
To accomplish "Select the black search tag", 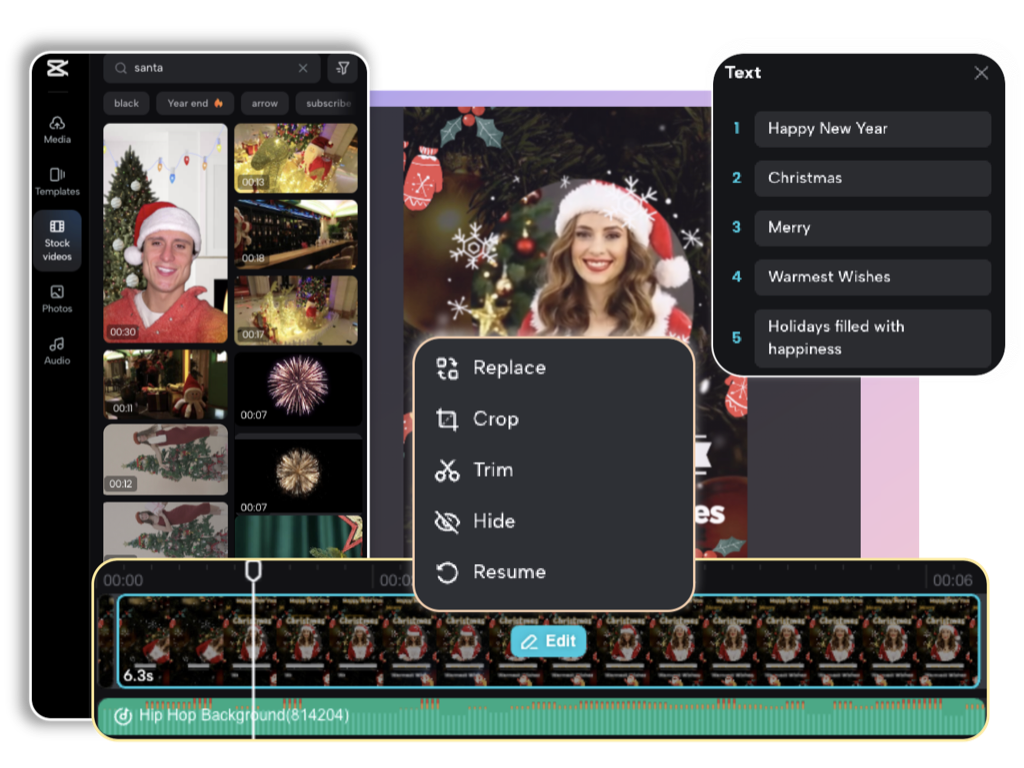I will coord(126,103).
